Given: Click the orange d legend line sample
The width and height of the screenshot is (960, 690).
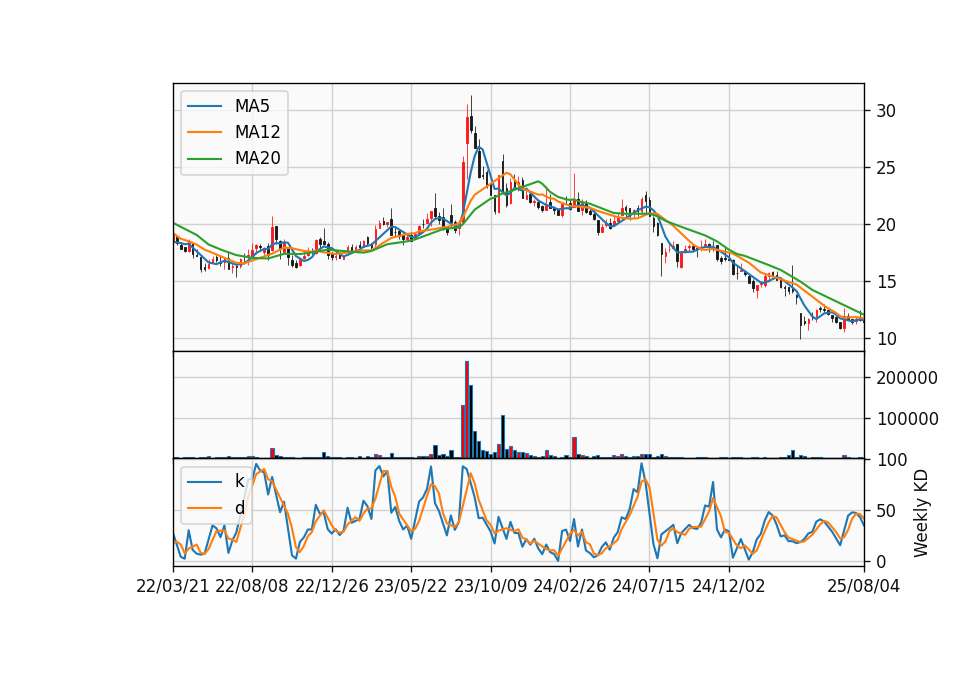Looking at the screenshot, I should tap(204, 508).
